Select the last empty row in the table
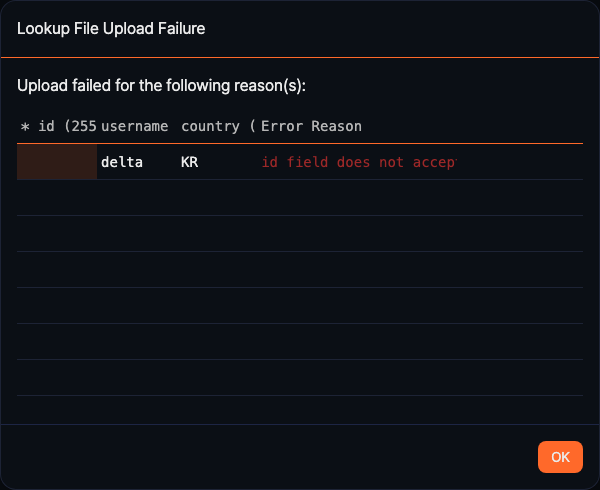 point(300,410)
